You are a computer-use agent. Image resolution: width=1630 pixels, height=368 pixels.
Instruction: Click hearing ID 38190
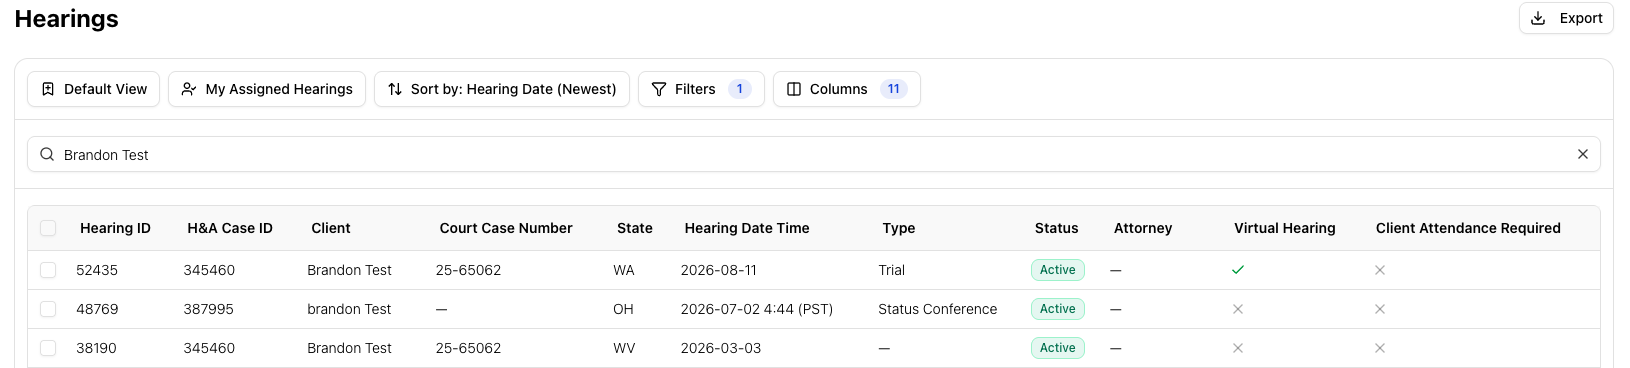pos(96,348)
